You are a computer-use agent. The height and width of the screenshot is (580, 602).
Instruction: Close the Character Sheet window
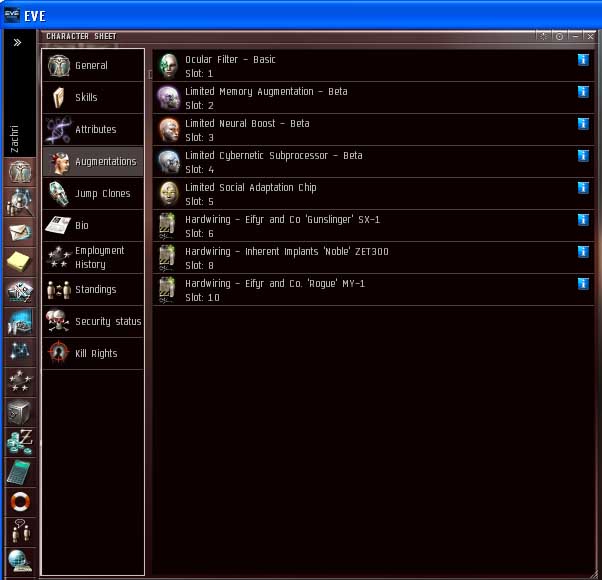[x=590, y=36]
